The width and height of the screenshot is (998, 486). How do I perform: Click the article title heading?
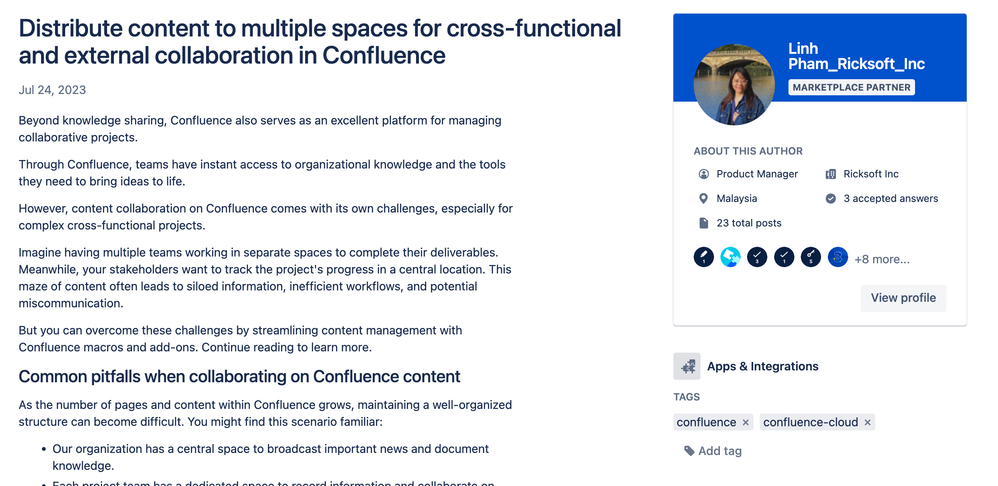(320, 42)
